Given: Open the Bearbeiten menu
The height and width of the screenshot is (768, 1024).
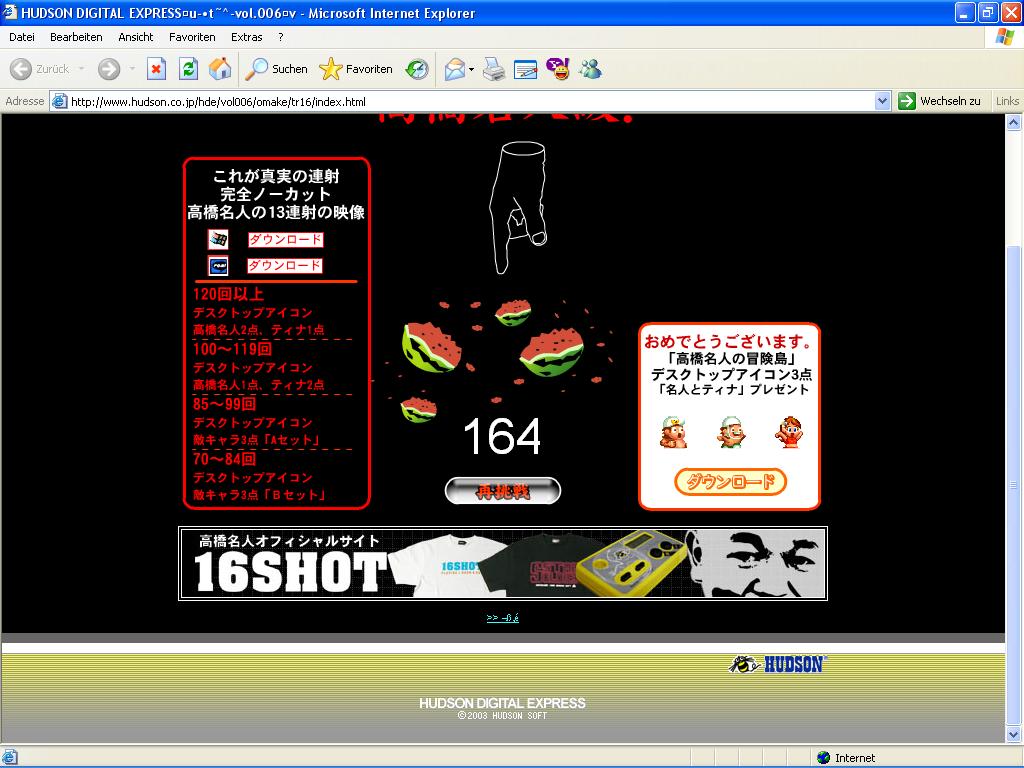Looking at the screenshot, I should 76,37.
